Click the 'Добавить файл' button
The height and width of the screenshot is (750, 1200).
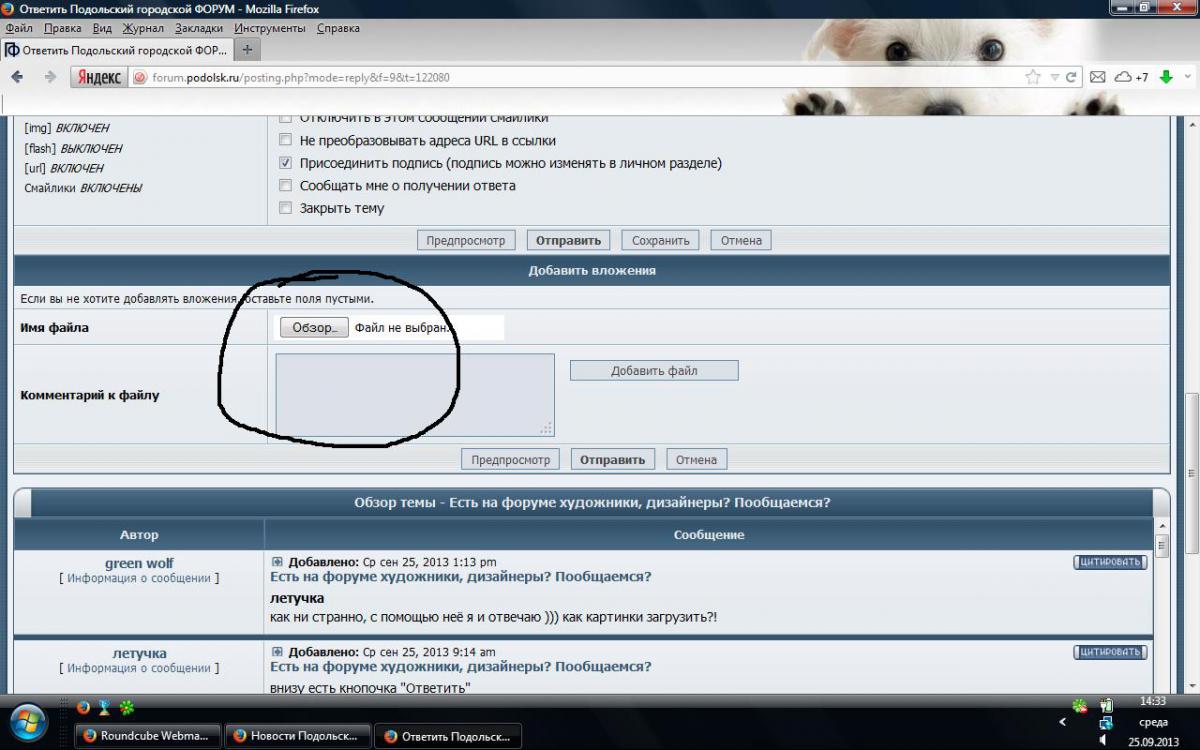click(x=654, y=371)
